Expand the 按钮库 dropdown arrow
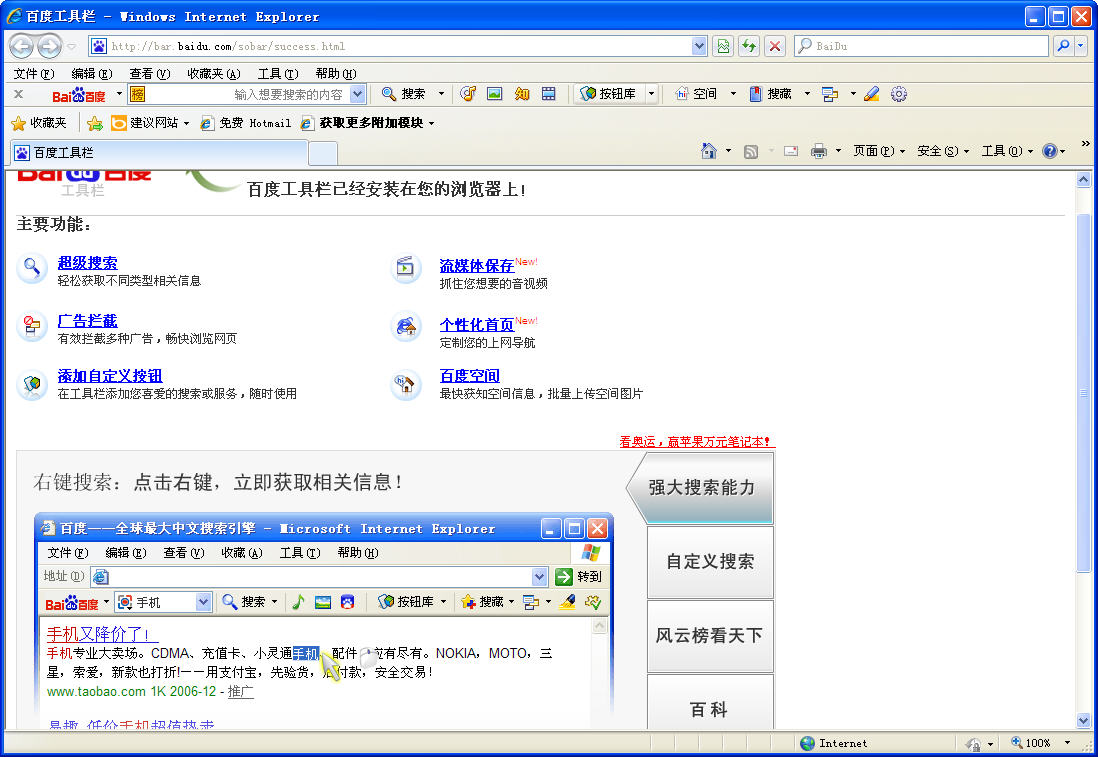This screenshot has height=757, width=1098. (x=651, y=94)
